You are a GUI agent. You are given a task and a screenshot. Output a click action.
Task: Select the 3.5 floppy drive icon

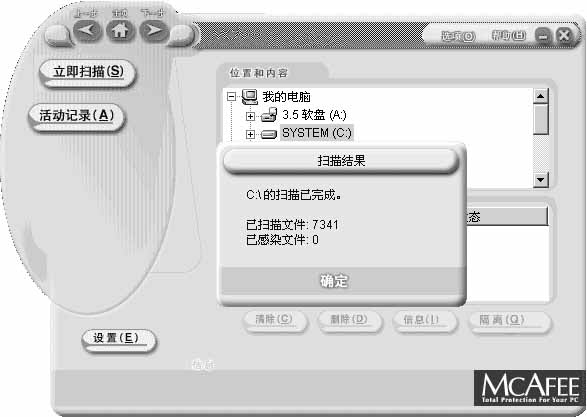tap(269, 115)
